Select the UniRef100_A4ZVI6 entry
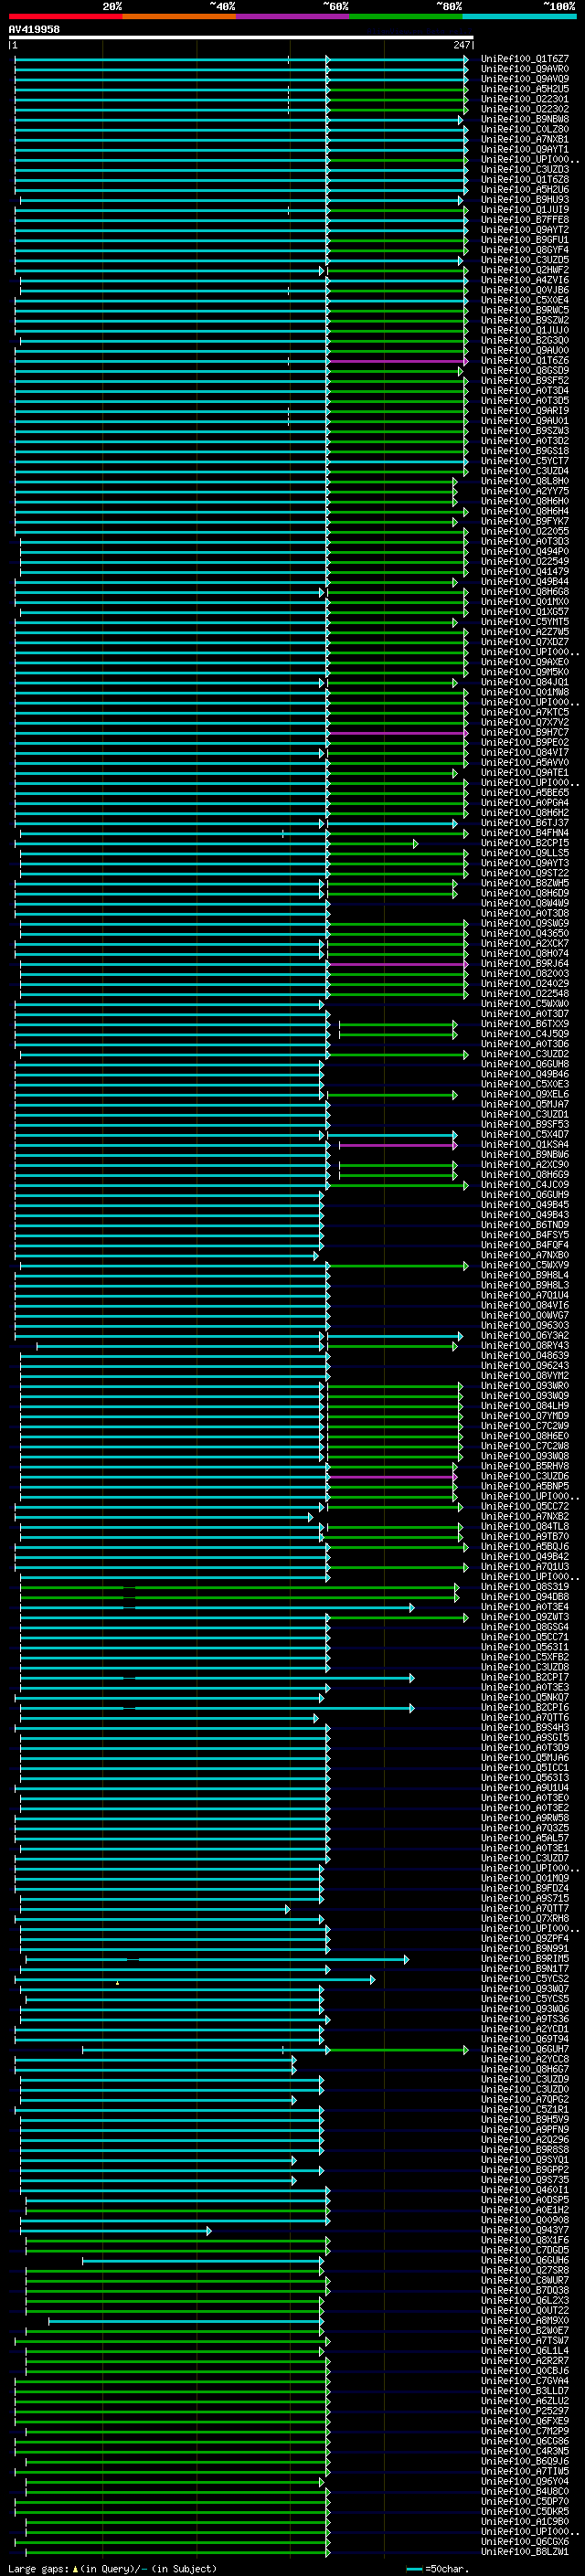585x2576 pixels. (x=524, y=280)
